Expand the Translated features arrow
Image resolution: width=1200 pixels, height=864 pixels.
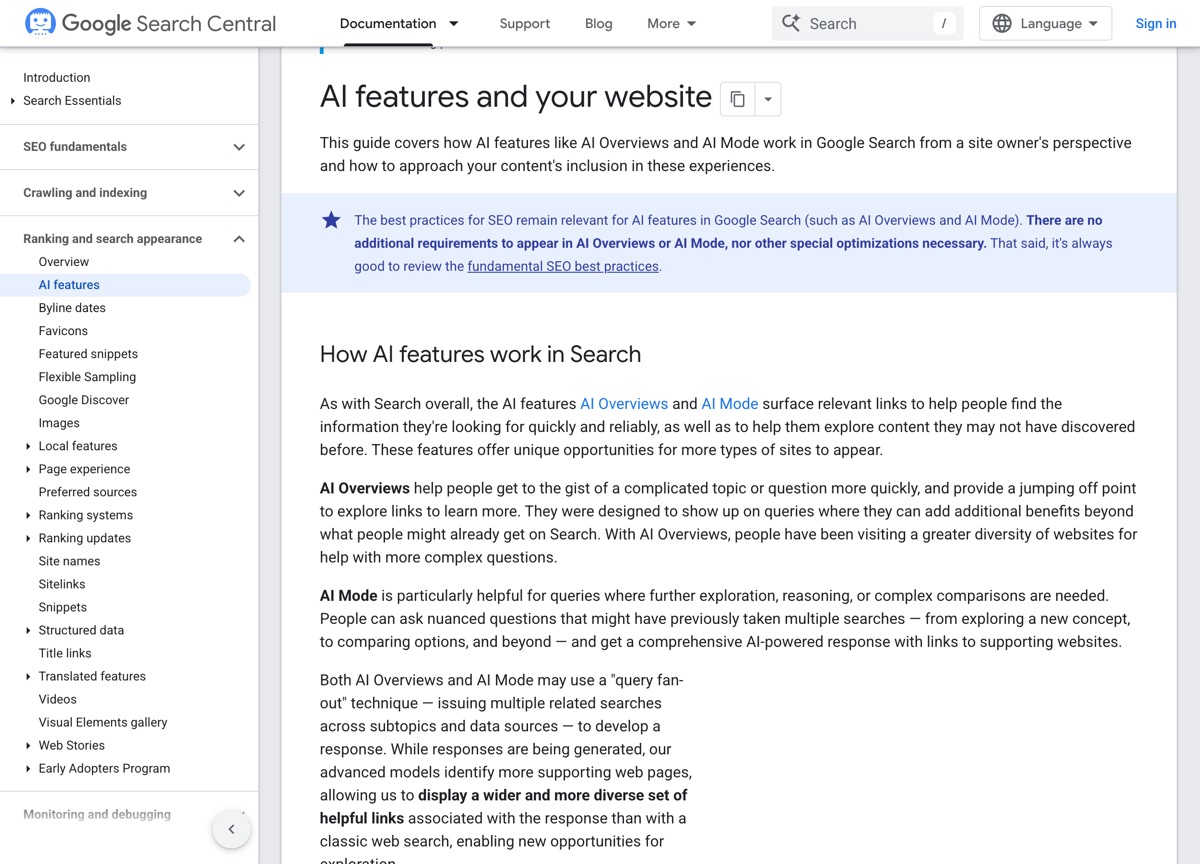[x=28, y=676]
